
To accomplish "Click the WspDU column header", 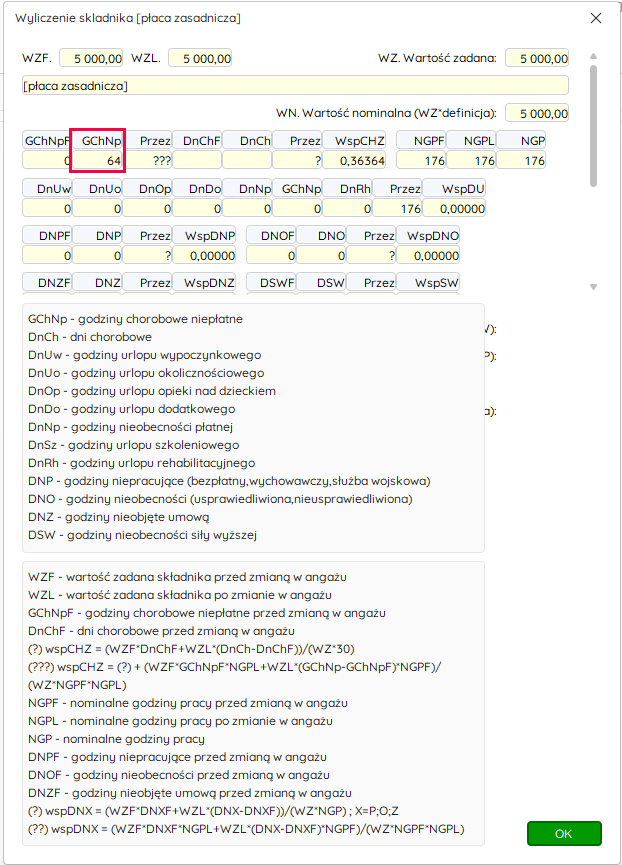I will click(x=454, y=189).
